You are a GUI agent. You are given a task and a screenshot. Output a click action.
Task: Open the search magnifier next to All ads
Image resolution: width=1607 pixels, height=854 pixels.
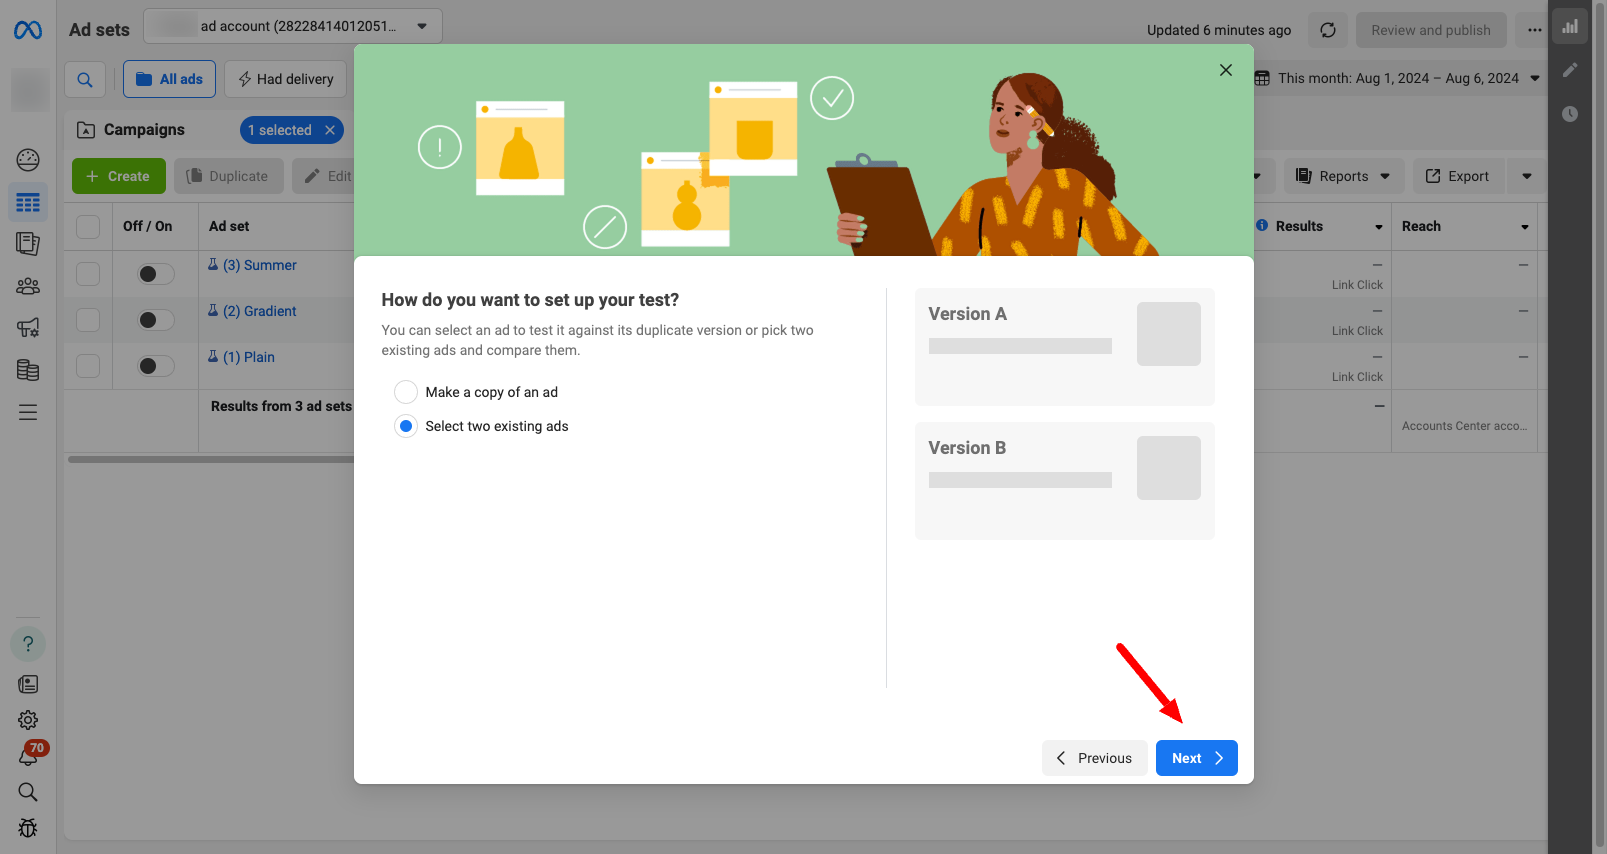[85, 79]
